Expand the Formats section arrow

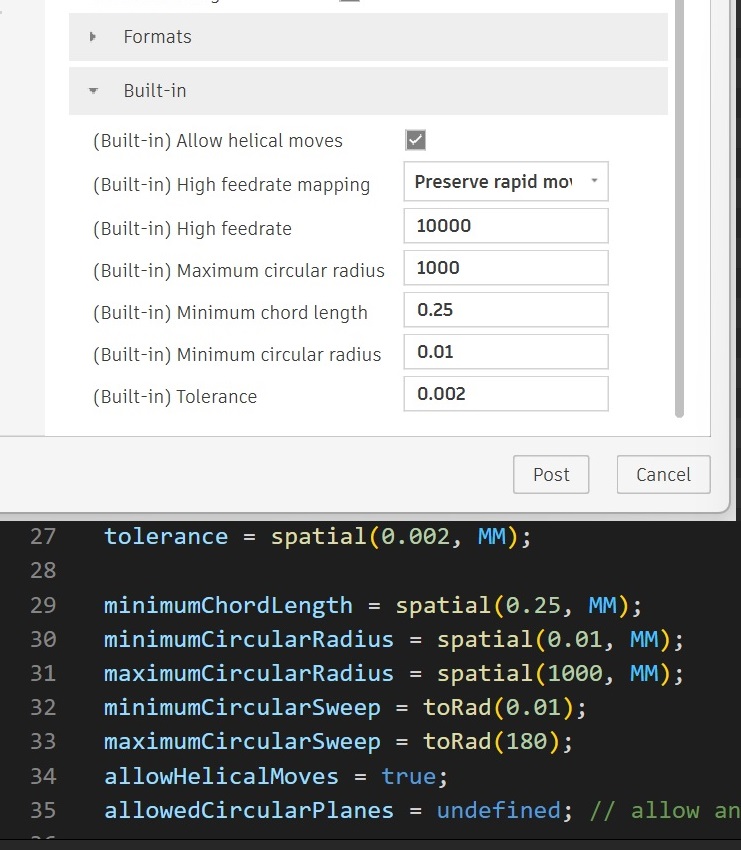click(x=93, y=37)
